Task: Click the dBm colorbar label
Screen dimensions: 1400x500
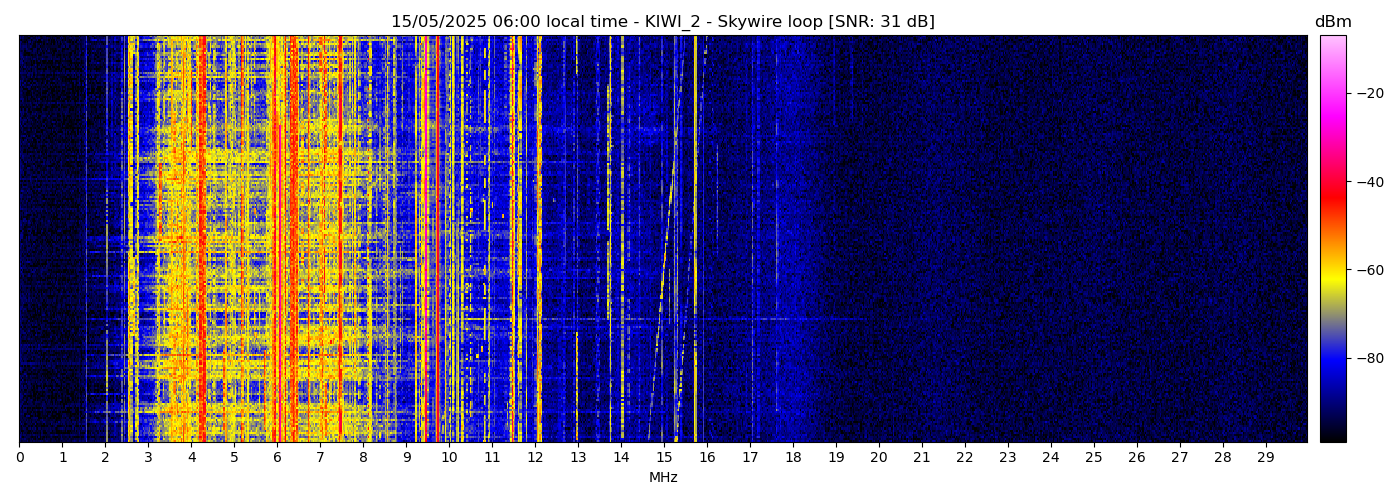Action: click(x=1332, y=22)
